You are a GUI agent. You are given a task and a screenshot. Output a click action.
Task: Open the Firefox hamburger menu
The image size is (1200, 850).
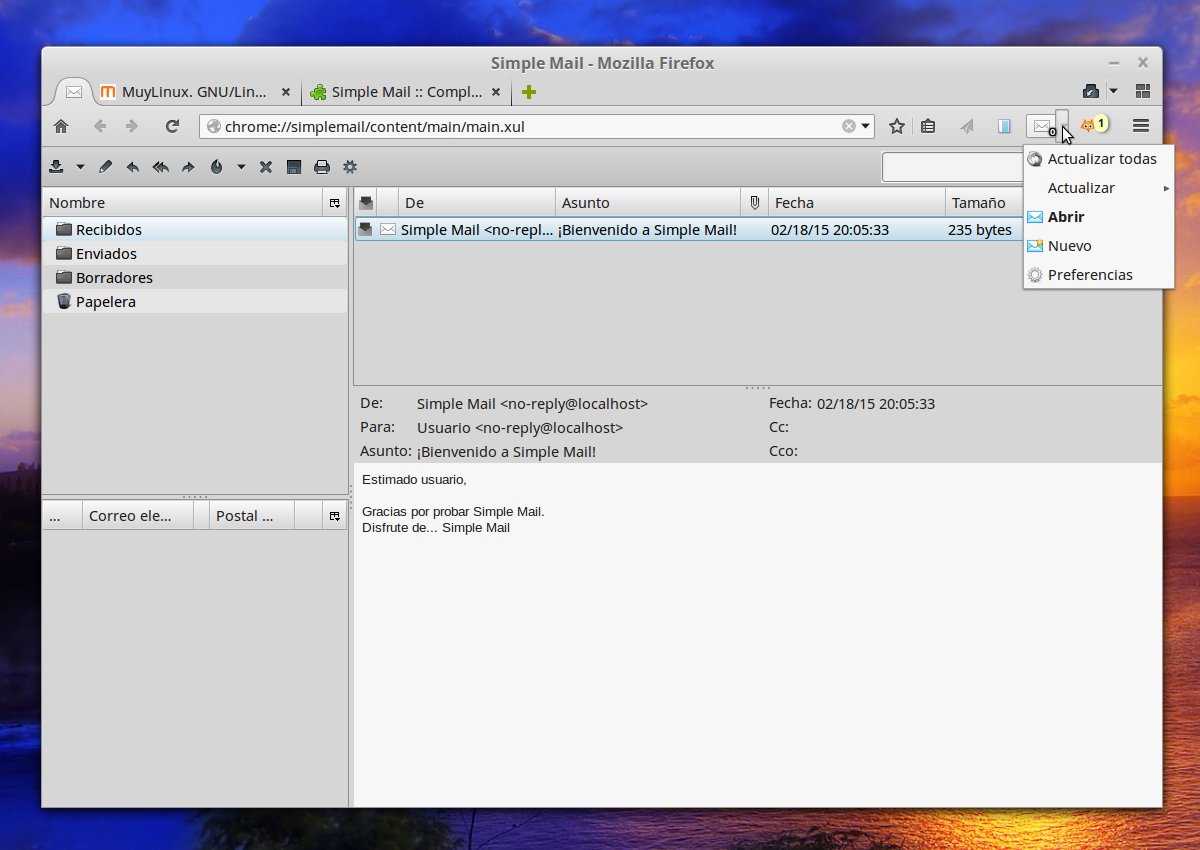click(x=1141, y=126)
